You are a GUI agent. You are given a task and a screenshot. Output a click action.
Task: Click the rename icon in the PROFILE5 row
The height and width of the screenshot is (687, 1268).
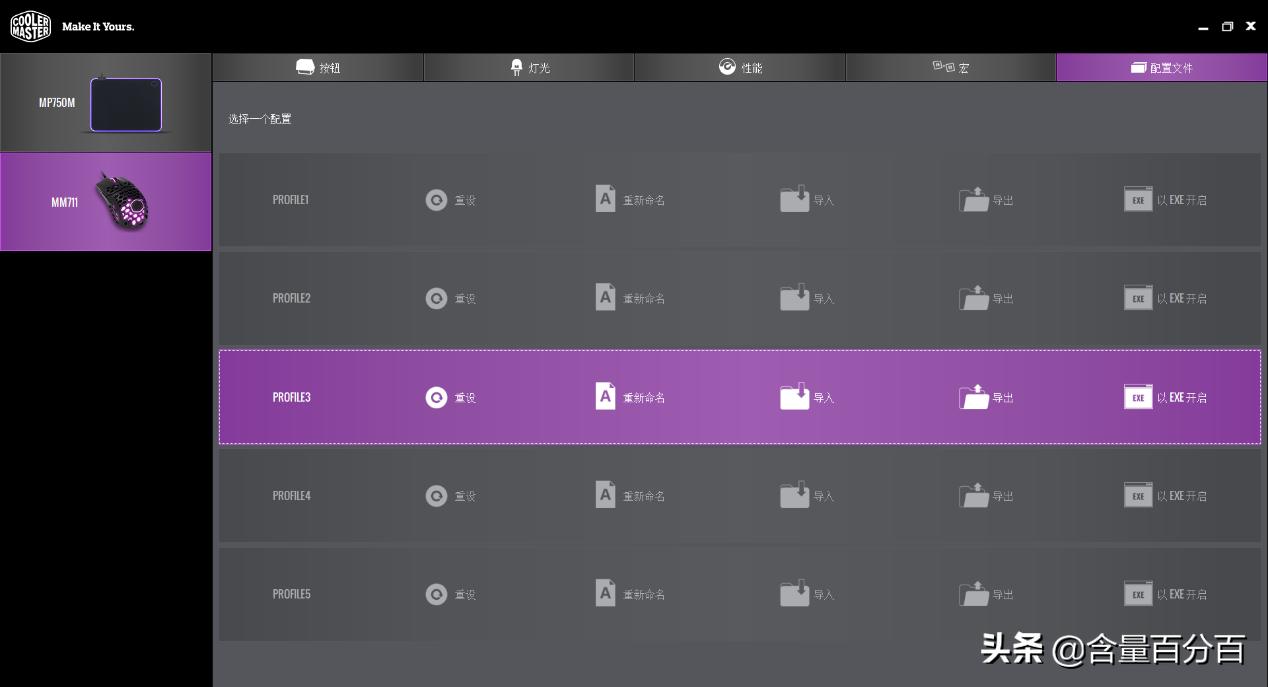point(605,593)
